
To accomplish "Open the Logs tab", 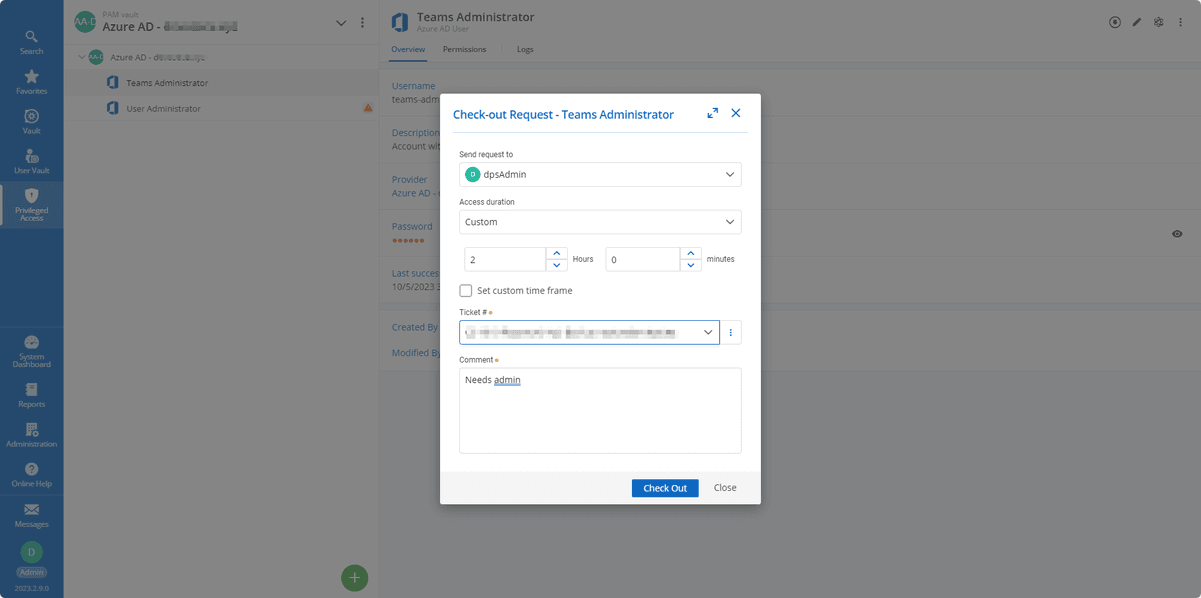I will click(x=525, y=49).
